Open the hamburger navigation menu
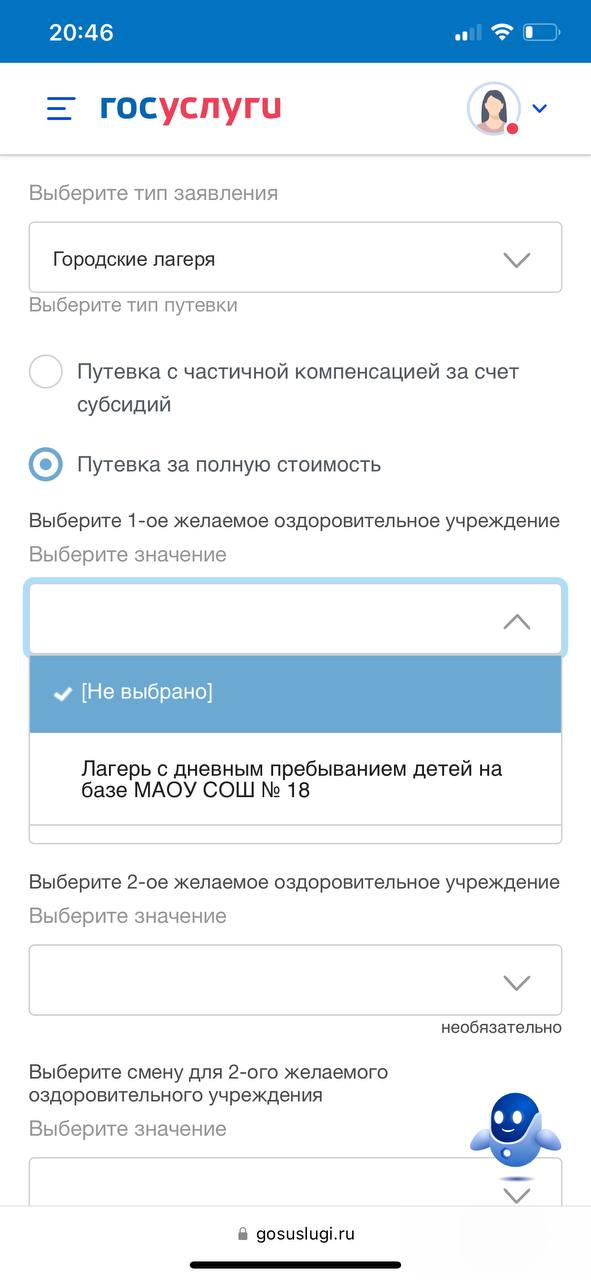 pos(61,108)
